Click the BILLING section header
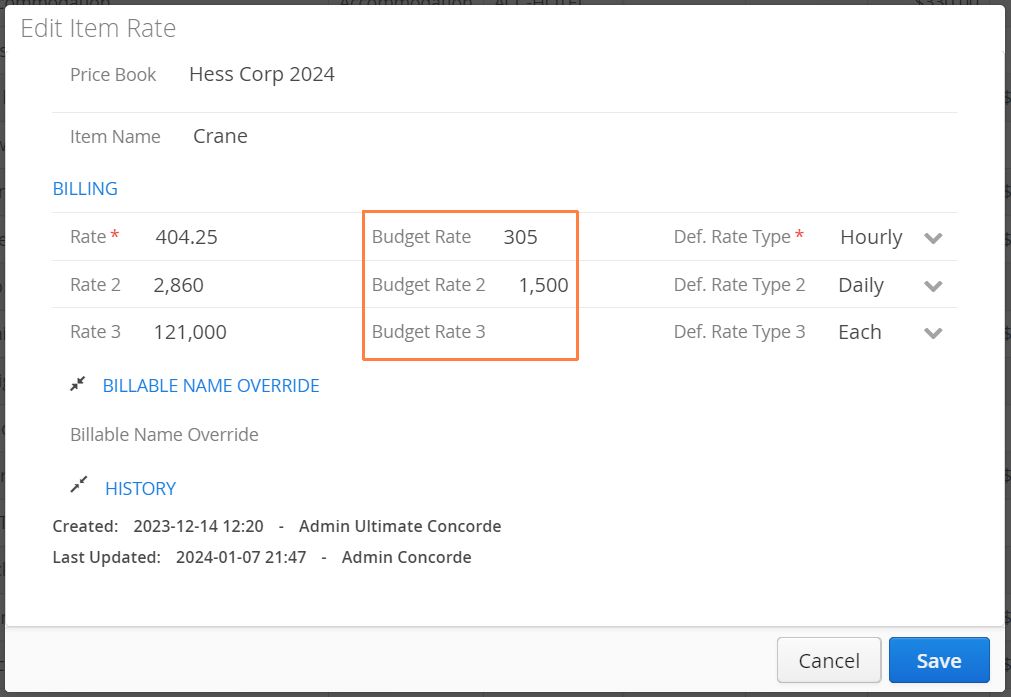 click(85, 189)
